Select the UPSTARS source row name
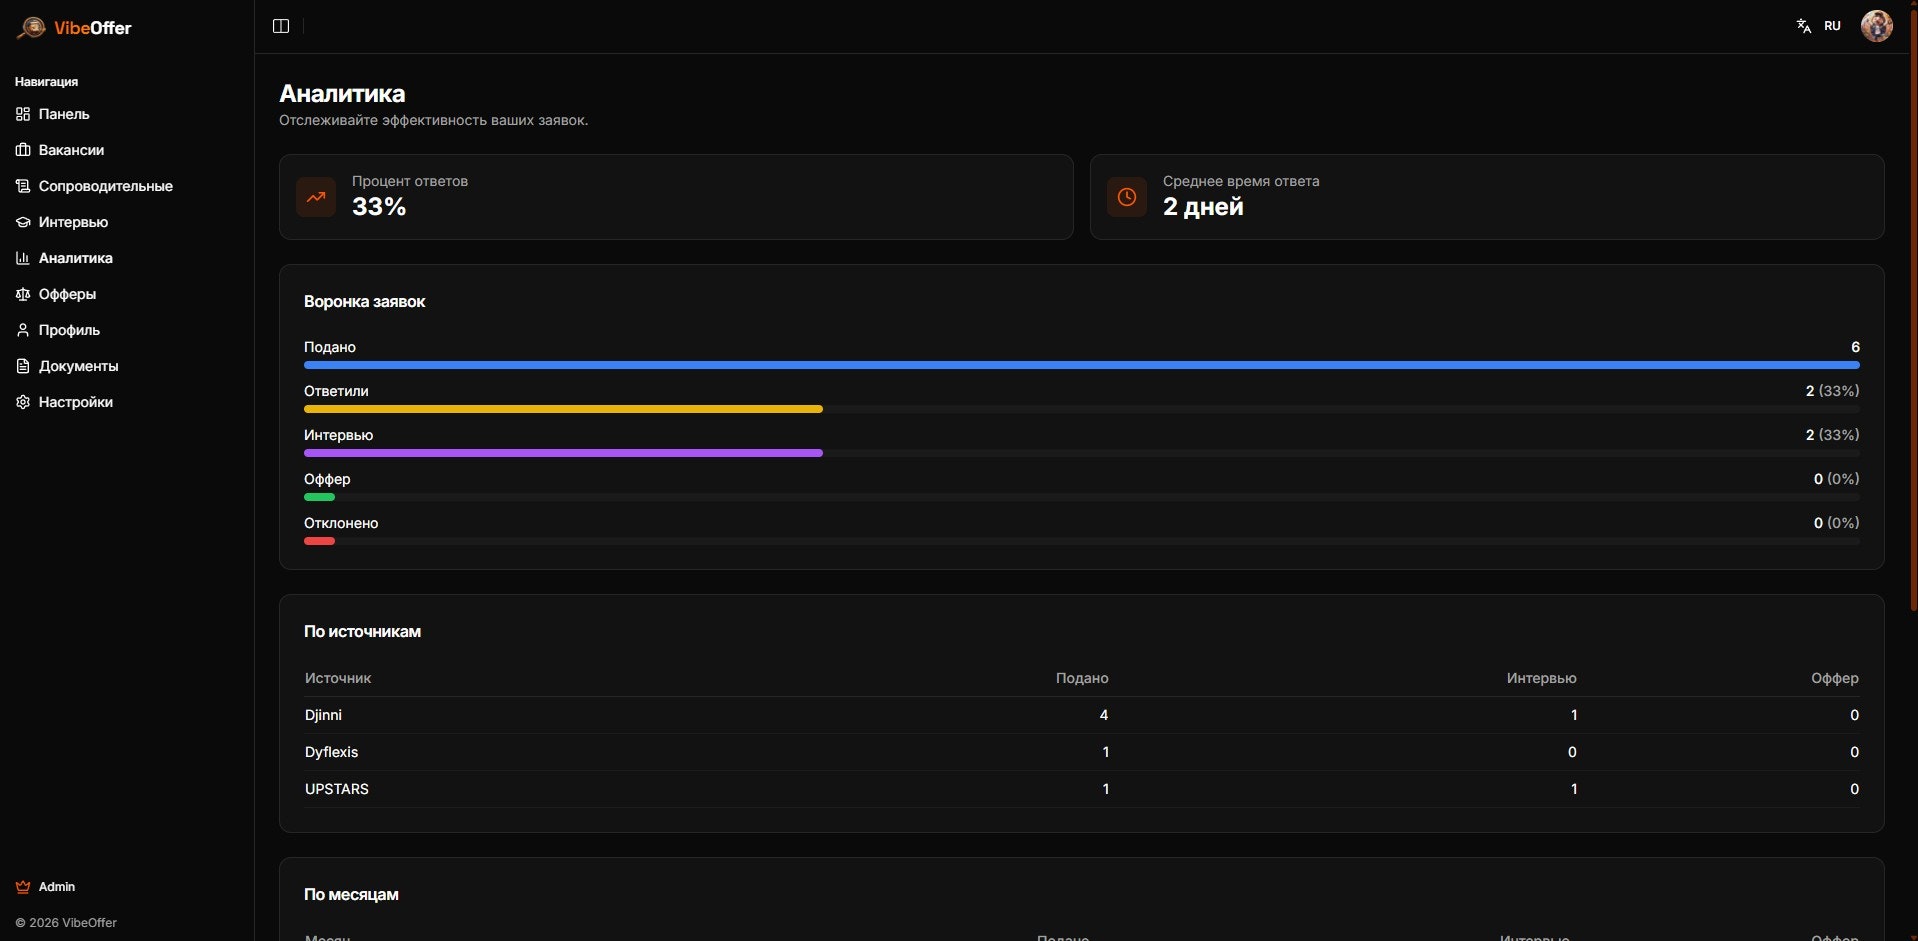Screen dimensions: 1918x941 [x=337, y=789]
